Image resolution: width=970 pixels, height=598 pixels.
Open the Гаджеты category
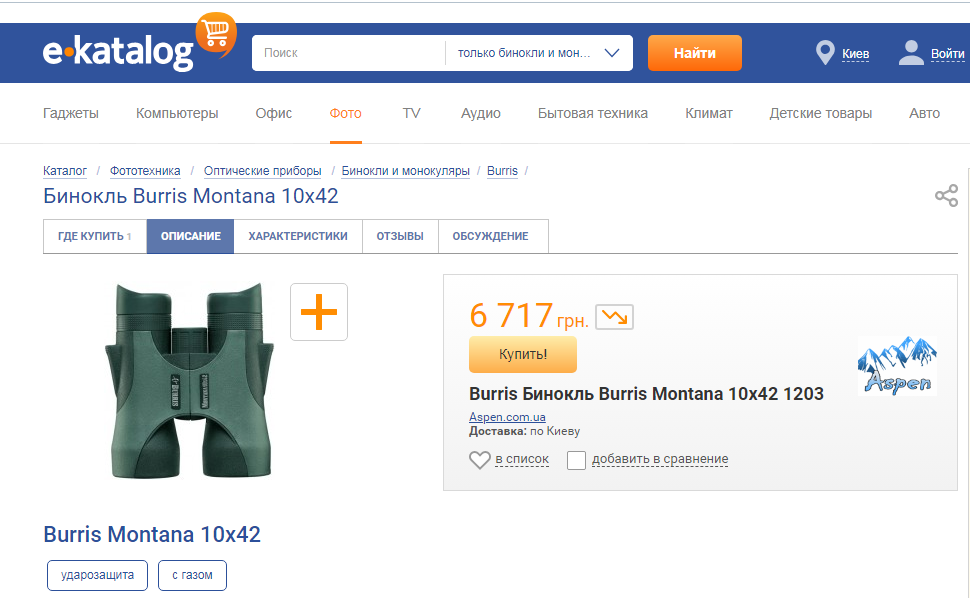click(71, 113)
